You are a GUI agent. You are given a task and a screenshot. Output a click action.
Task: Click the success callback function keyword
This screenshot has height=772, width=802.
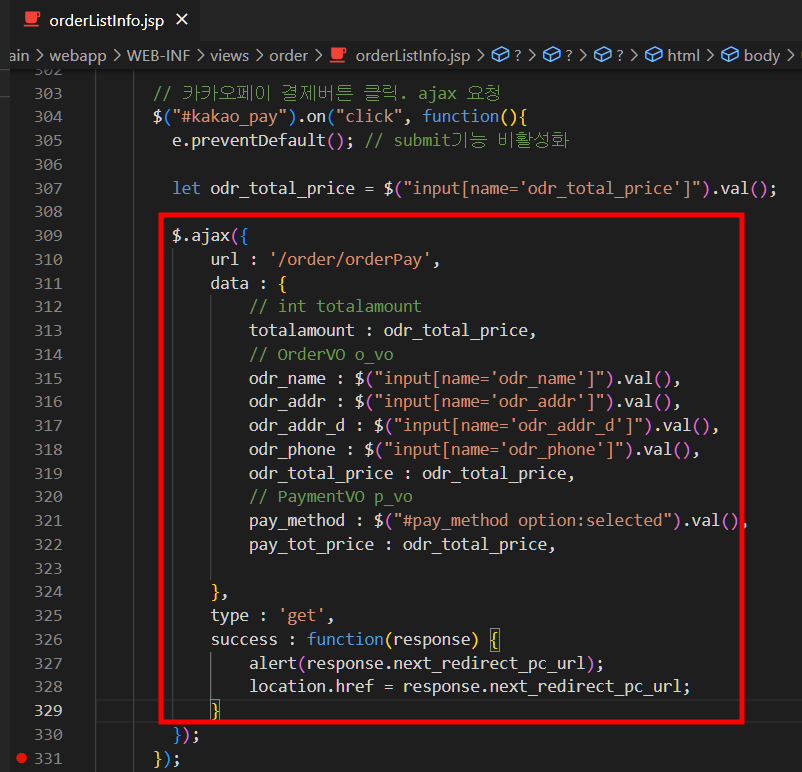(345, 639)
